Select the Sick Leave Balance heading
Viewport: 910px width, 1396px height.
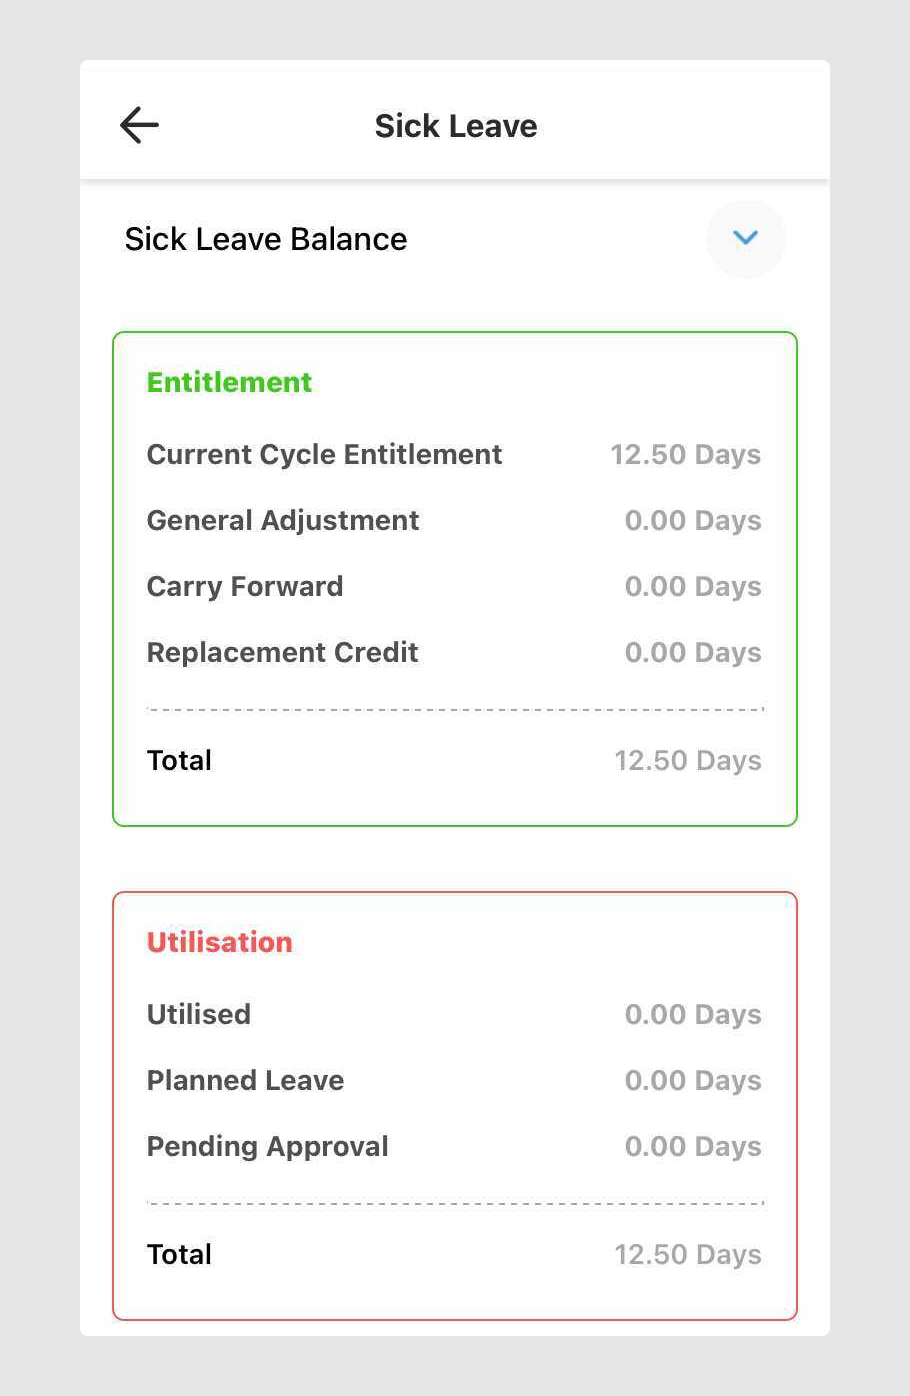point(266,239)
